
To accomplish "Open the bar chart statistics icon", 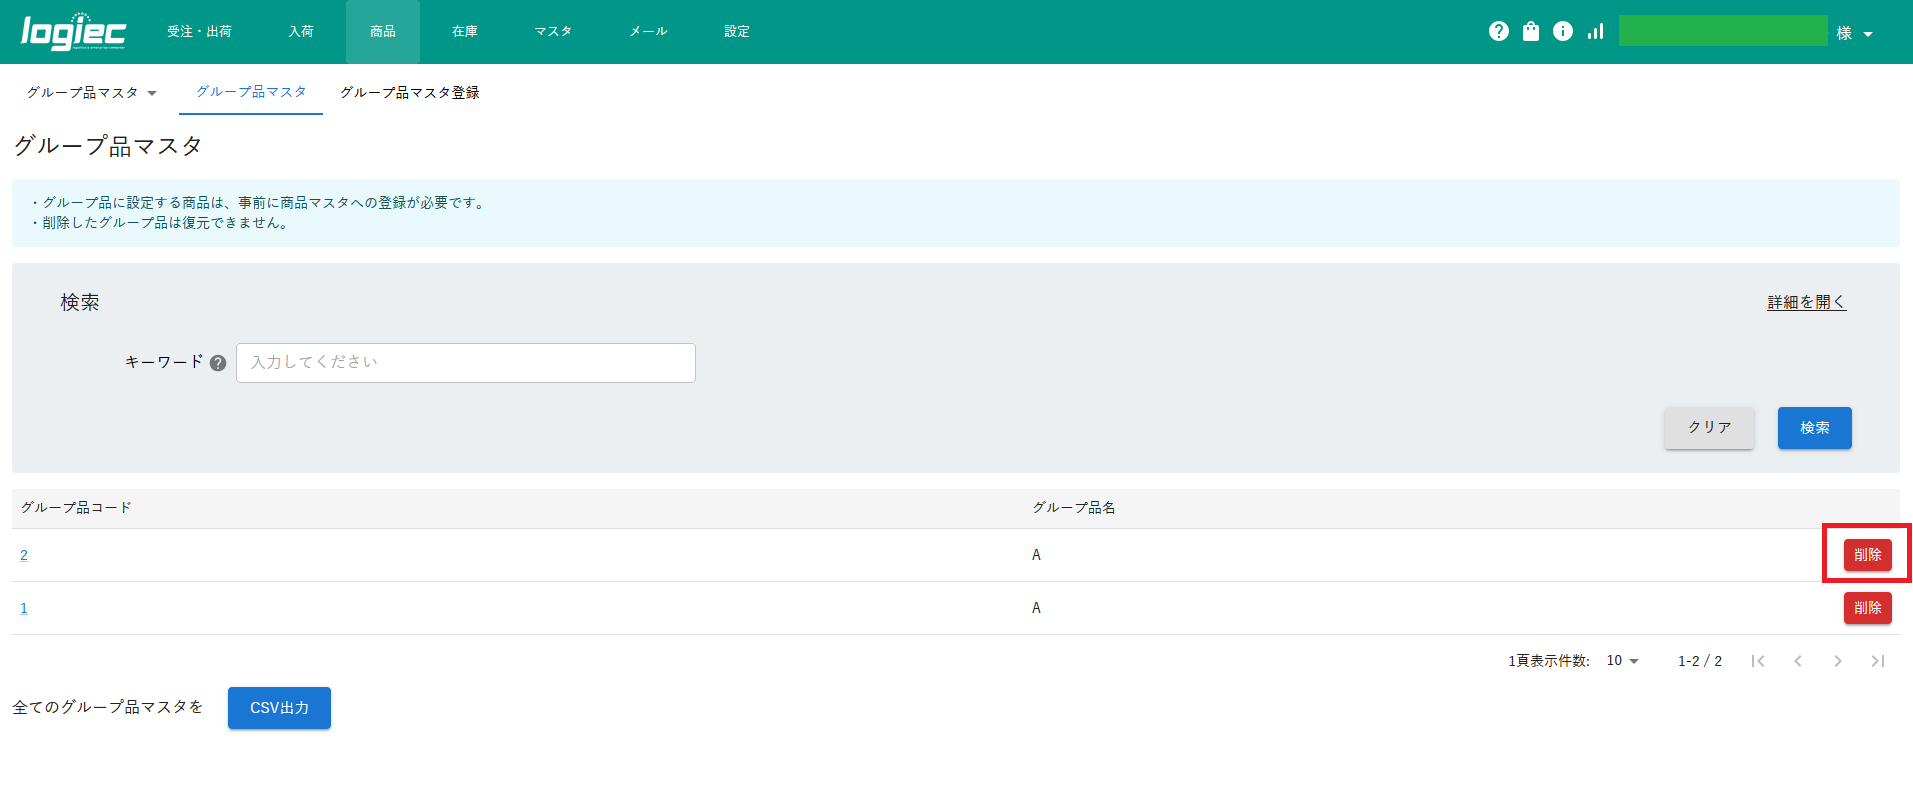I will [1595, 31].
